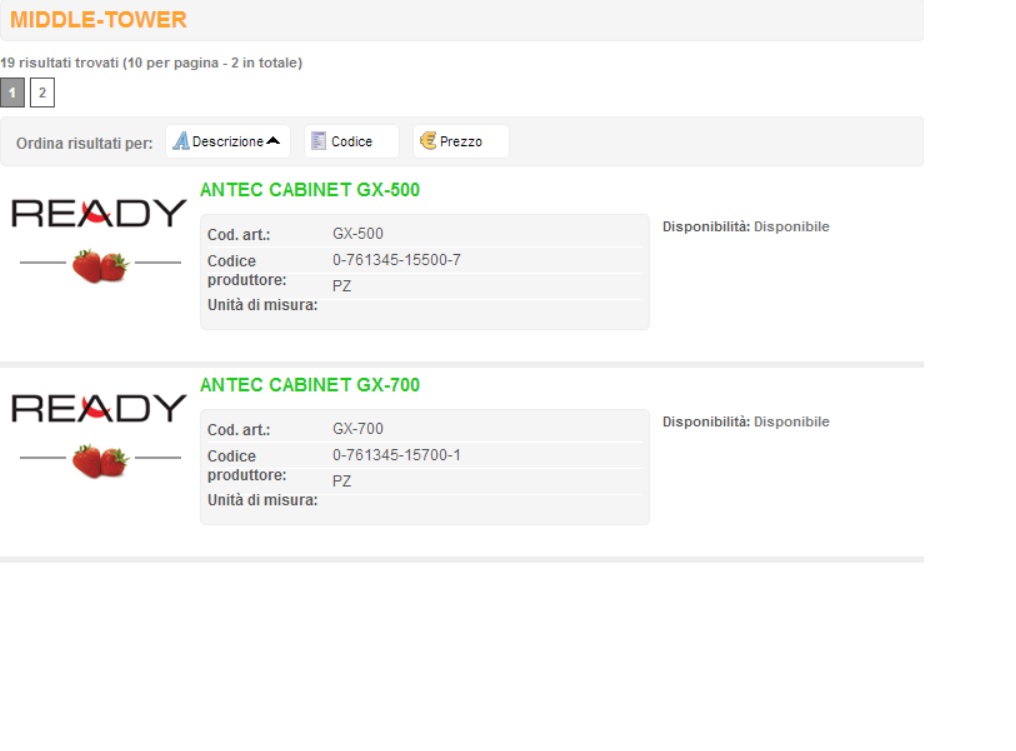
Task: Sort results by Codice
Action: (x=351, y=141)
